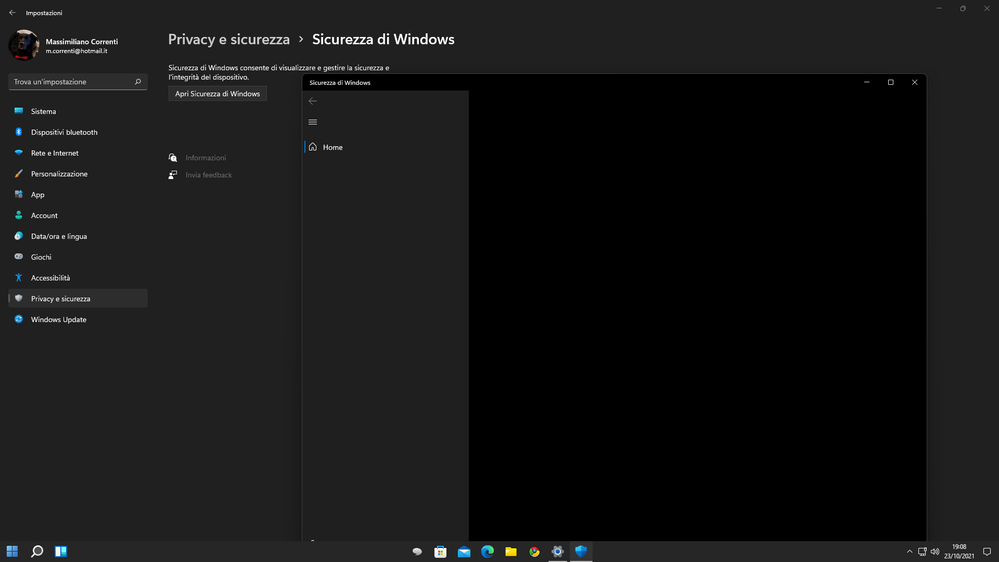This screenshot has height=562, width=999.
Task: Open Windows Update settings
Action: click(x=78, y=319)
